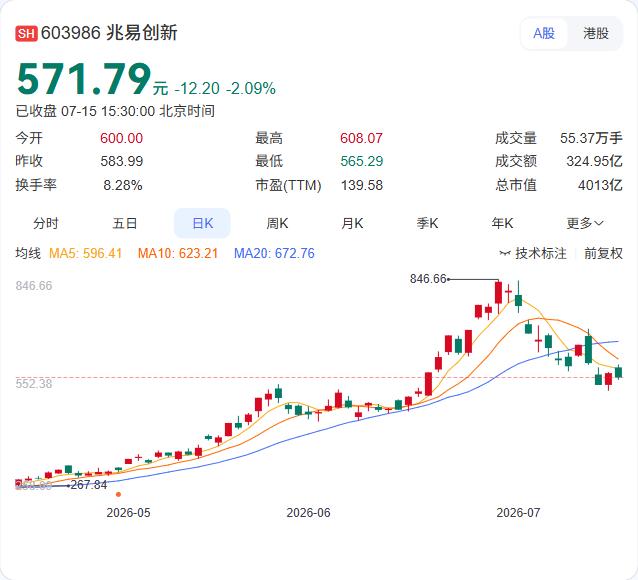Expand the 更多 chart period dropdown

pos(585,223)
